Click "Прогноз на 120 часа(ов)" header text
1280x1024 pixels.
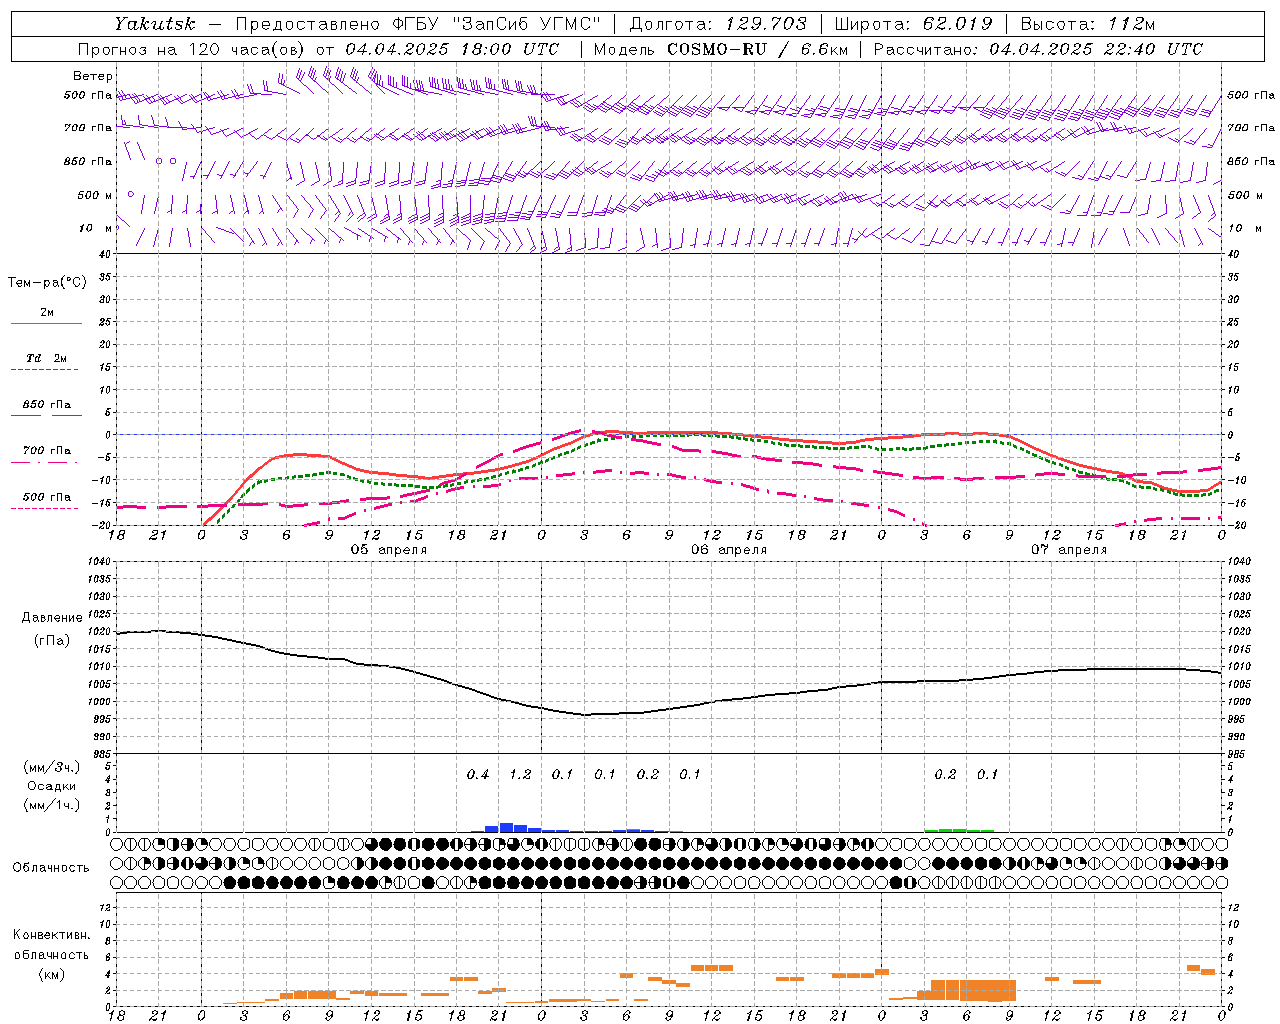click(192, 49)
